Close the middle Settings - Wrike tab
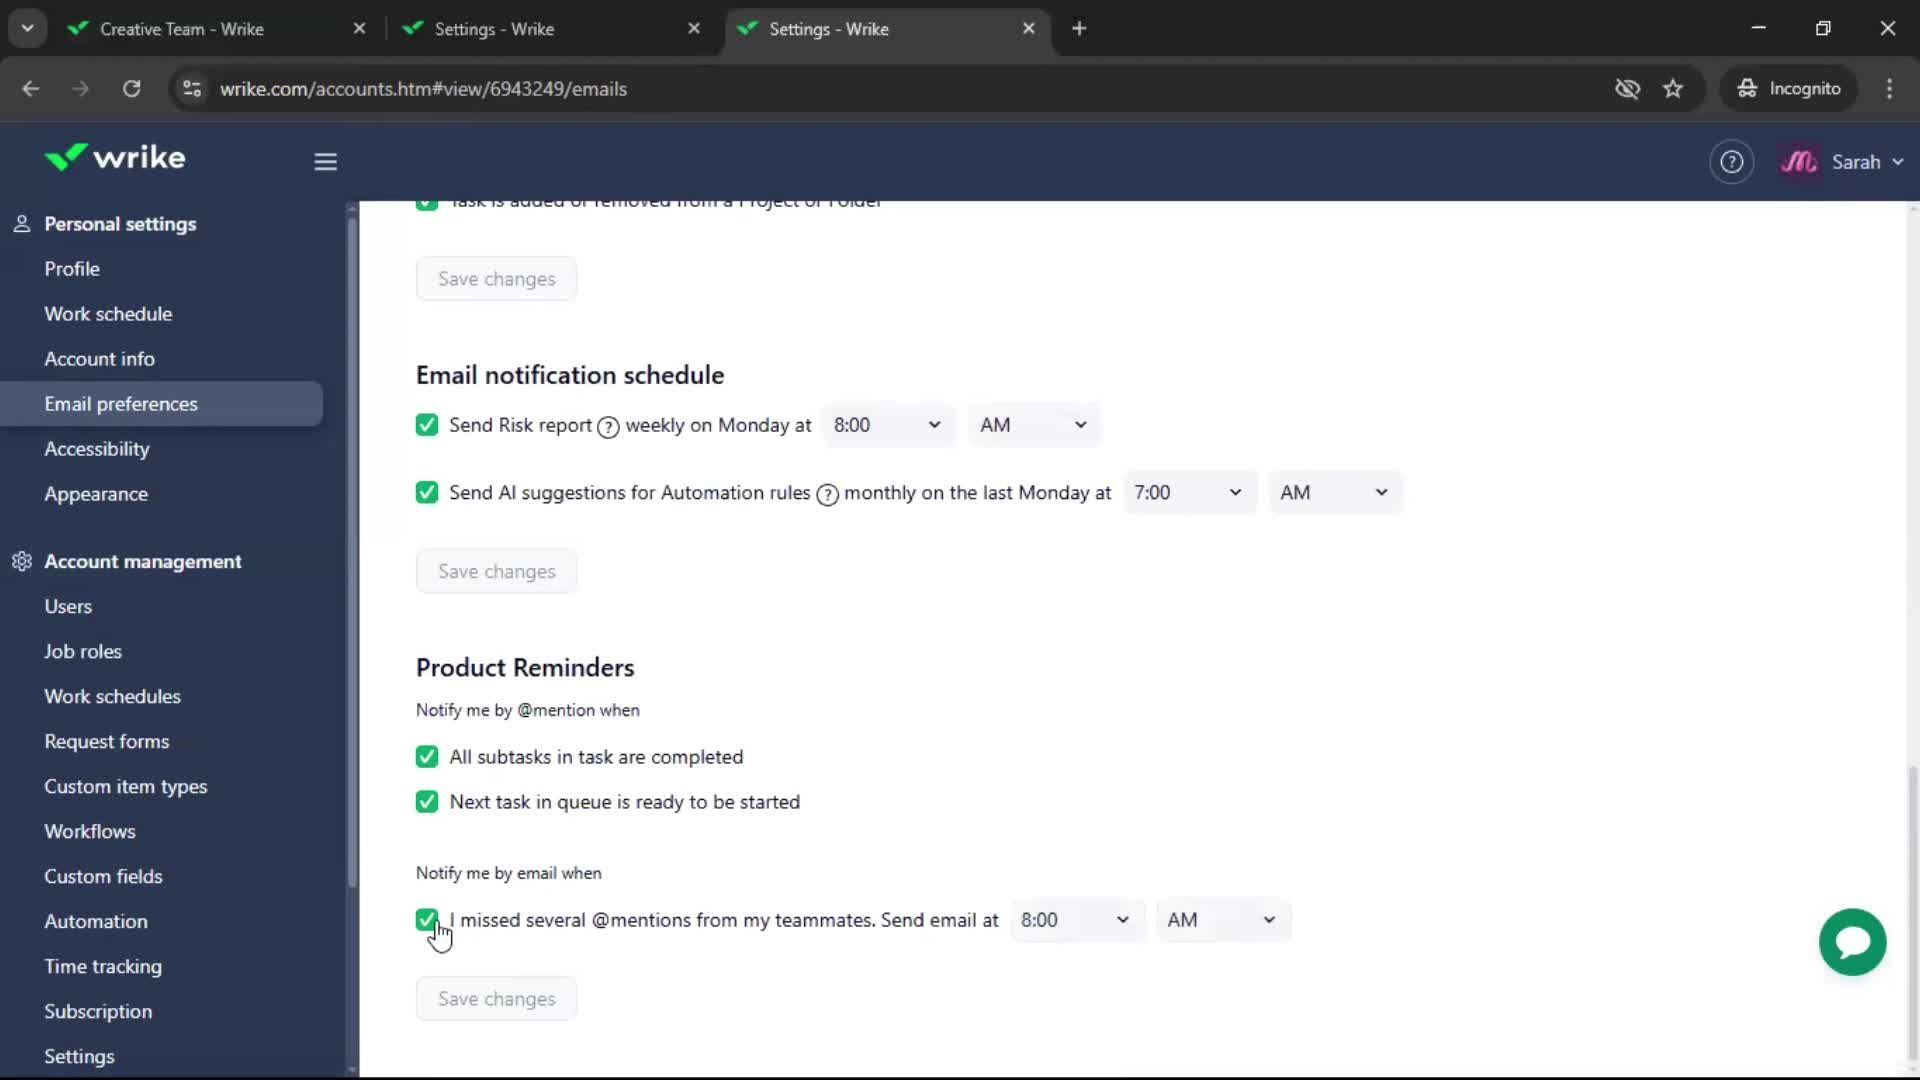Viewport: 1920px width, 1080px height. click(694, 29)
